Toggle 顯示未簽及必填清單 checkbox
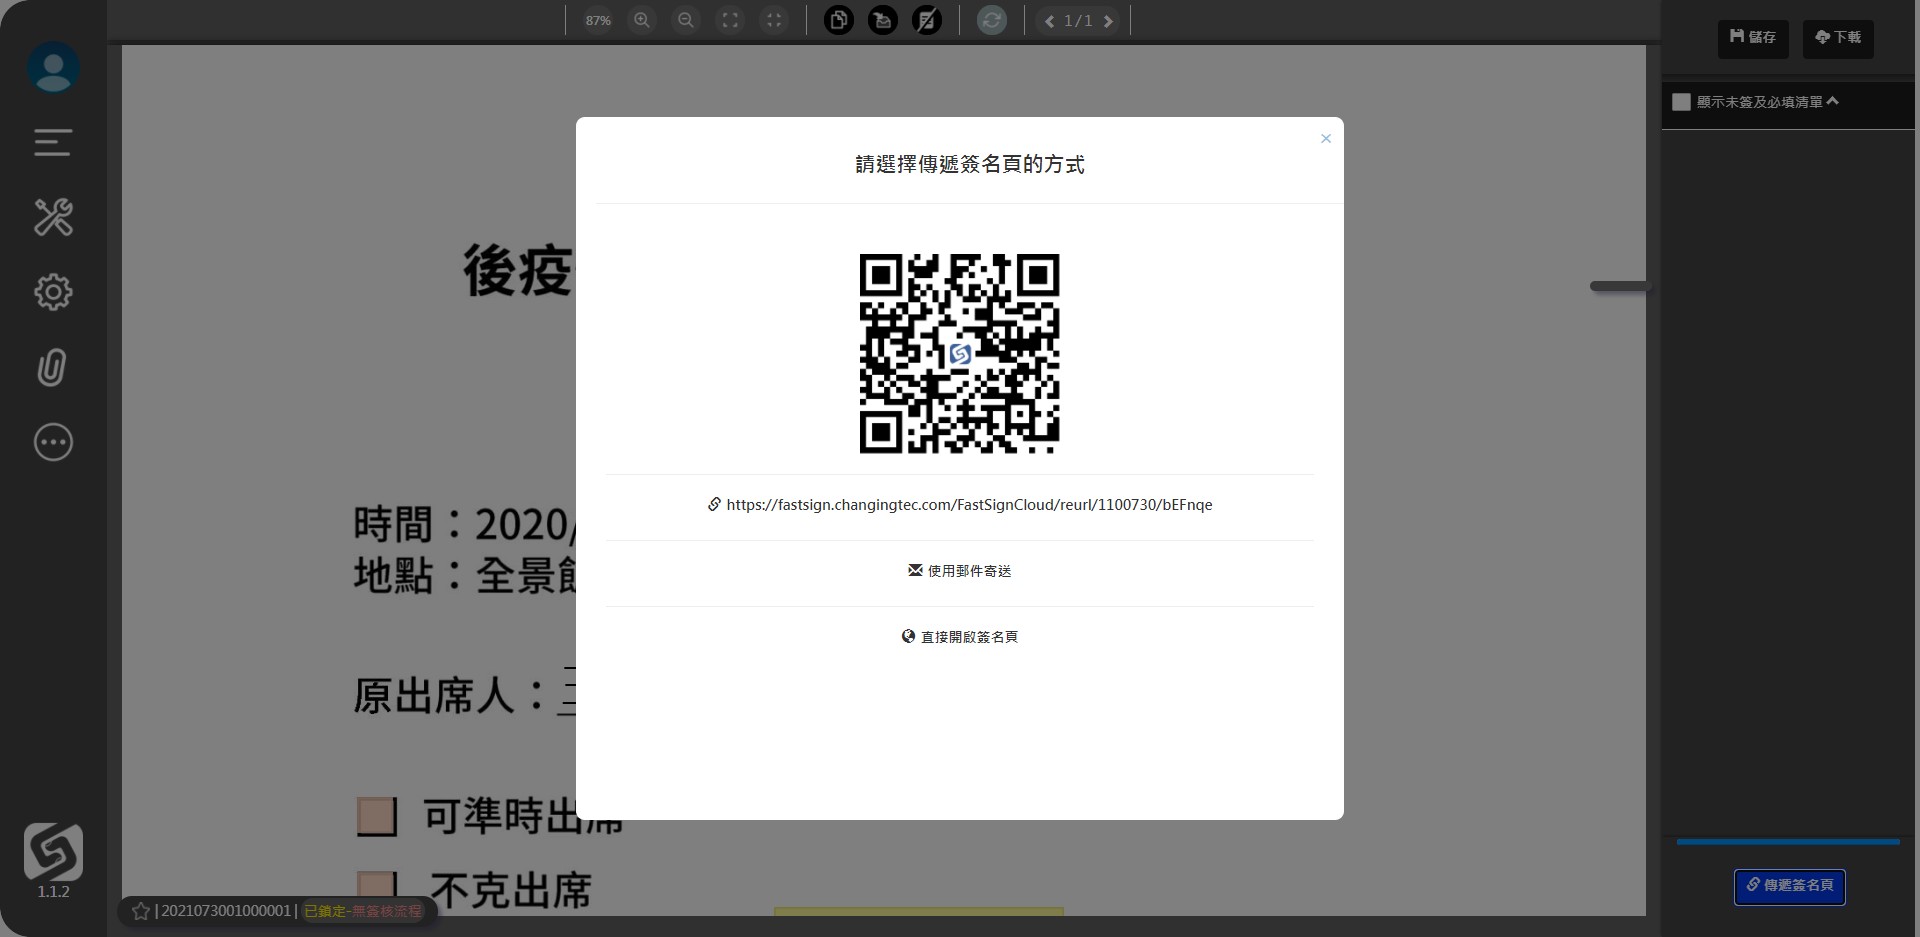The height and width of the screenshot is (937, 1920). [x=1681, y=102]
